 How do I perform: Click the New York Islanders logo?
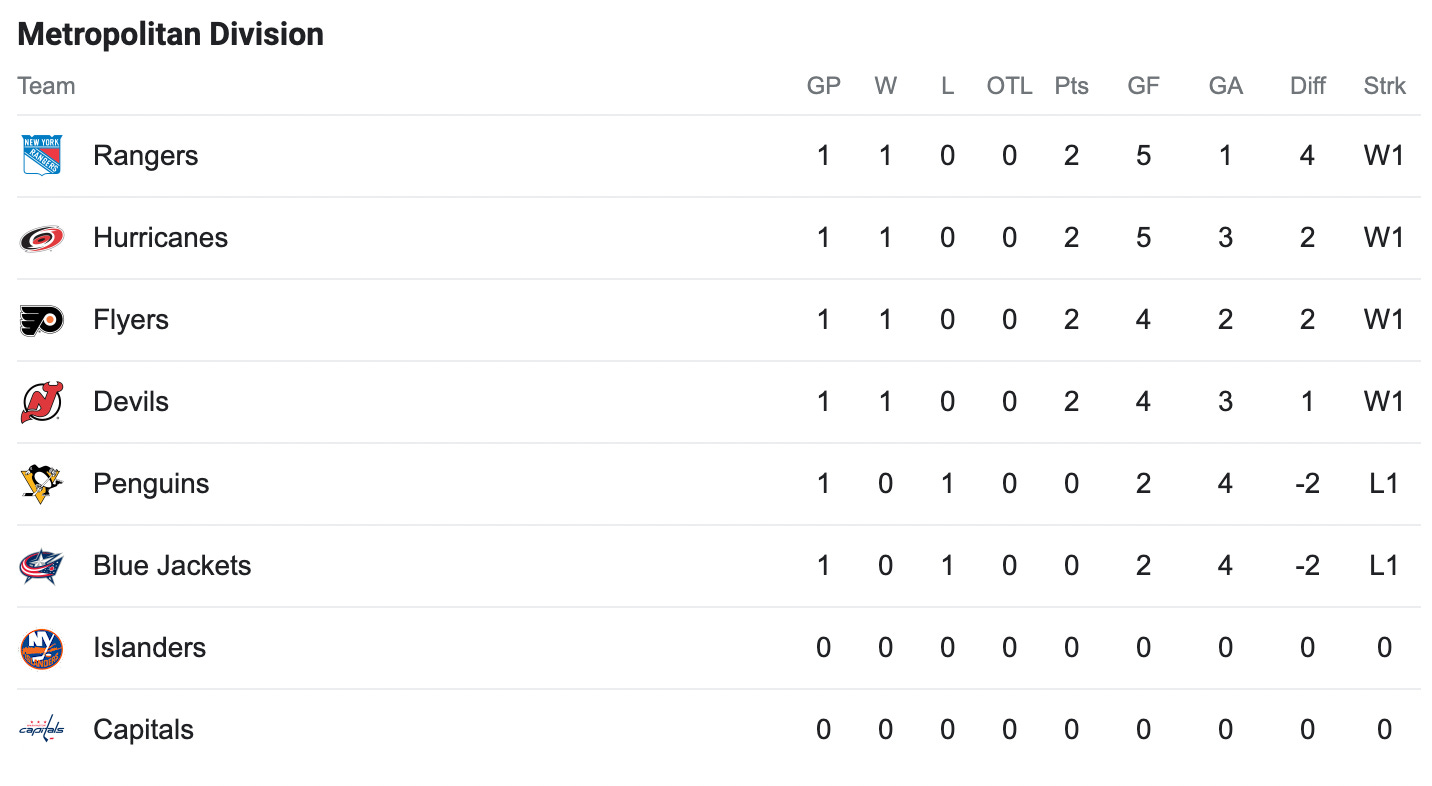(42, 648)
